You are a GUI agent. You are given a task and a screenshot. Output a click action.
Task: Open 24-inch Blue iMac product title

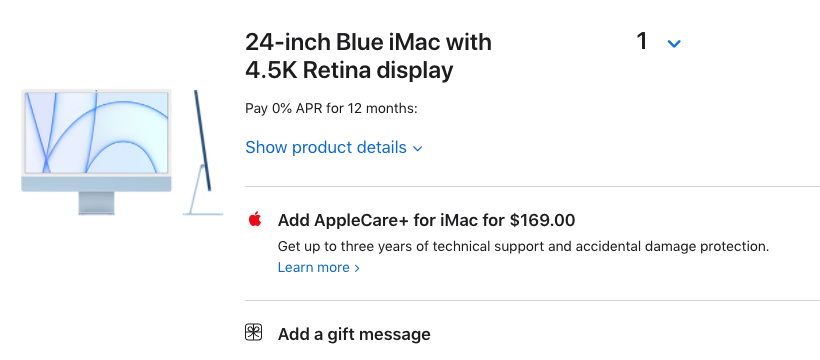[x=368, y=56]
